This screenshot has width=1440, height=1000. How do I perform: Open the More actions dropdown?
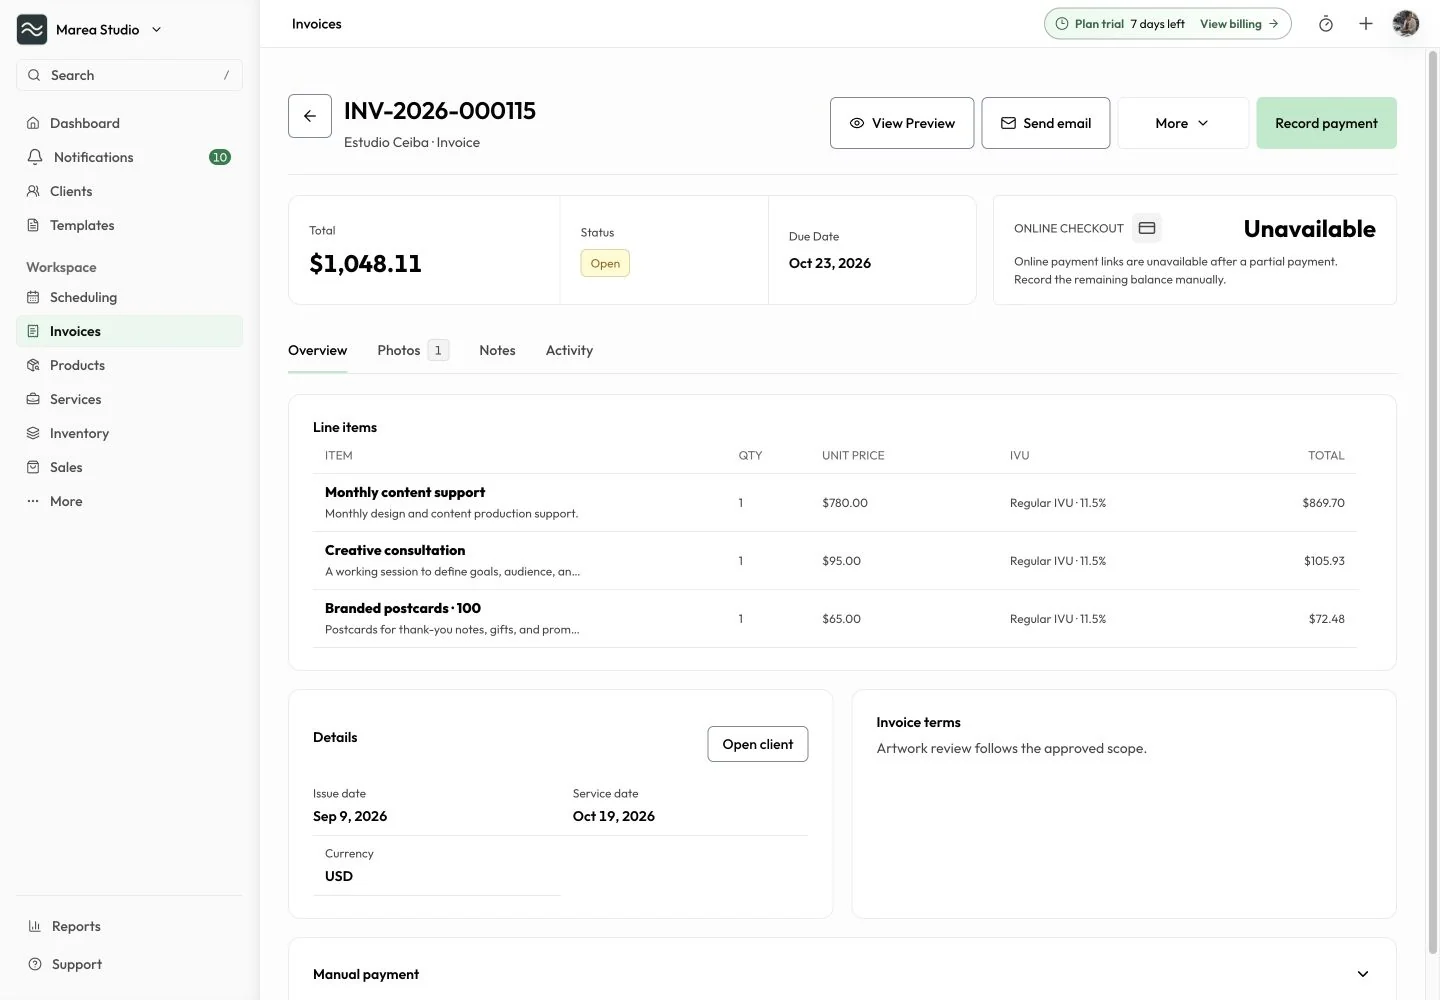(x=1183, y=123)
